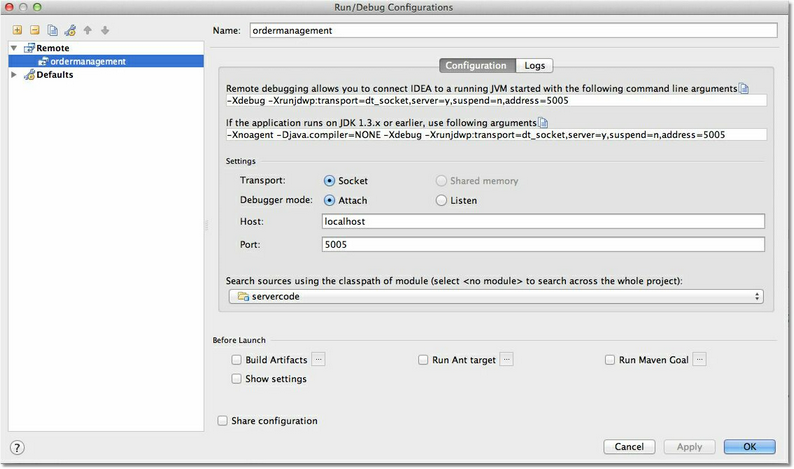Click the Remote configuration type icon
This screenshot has height=469, width=794.
tap(29, 48)
